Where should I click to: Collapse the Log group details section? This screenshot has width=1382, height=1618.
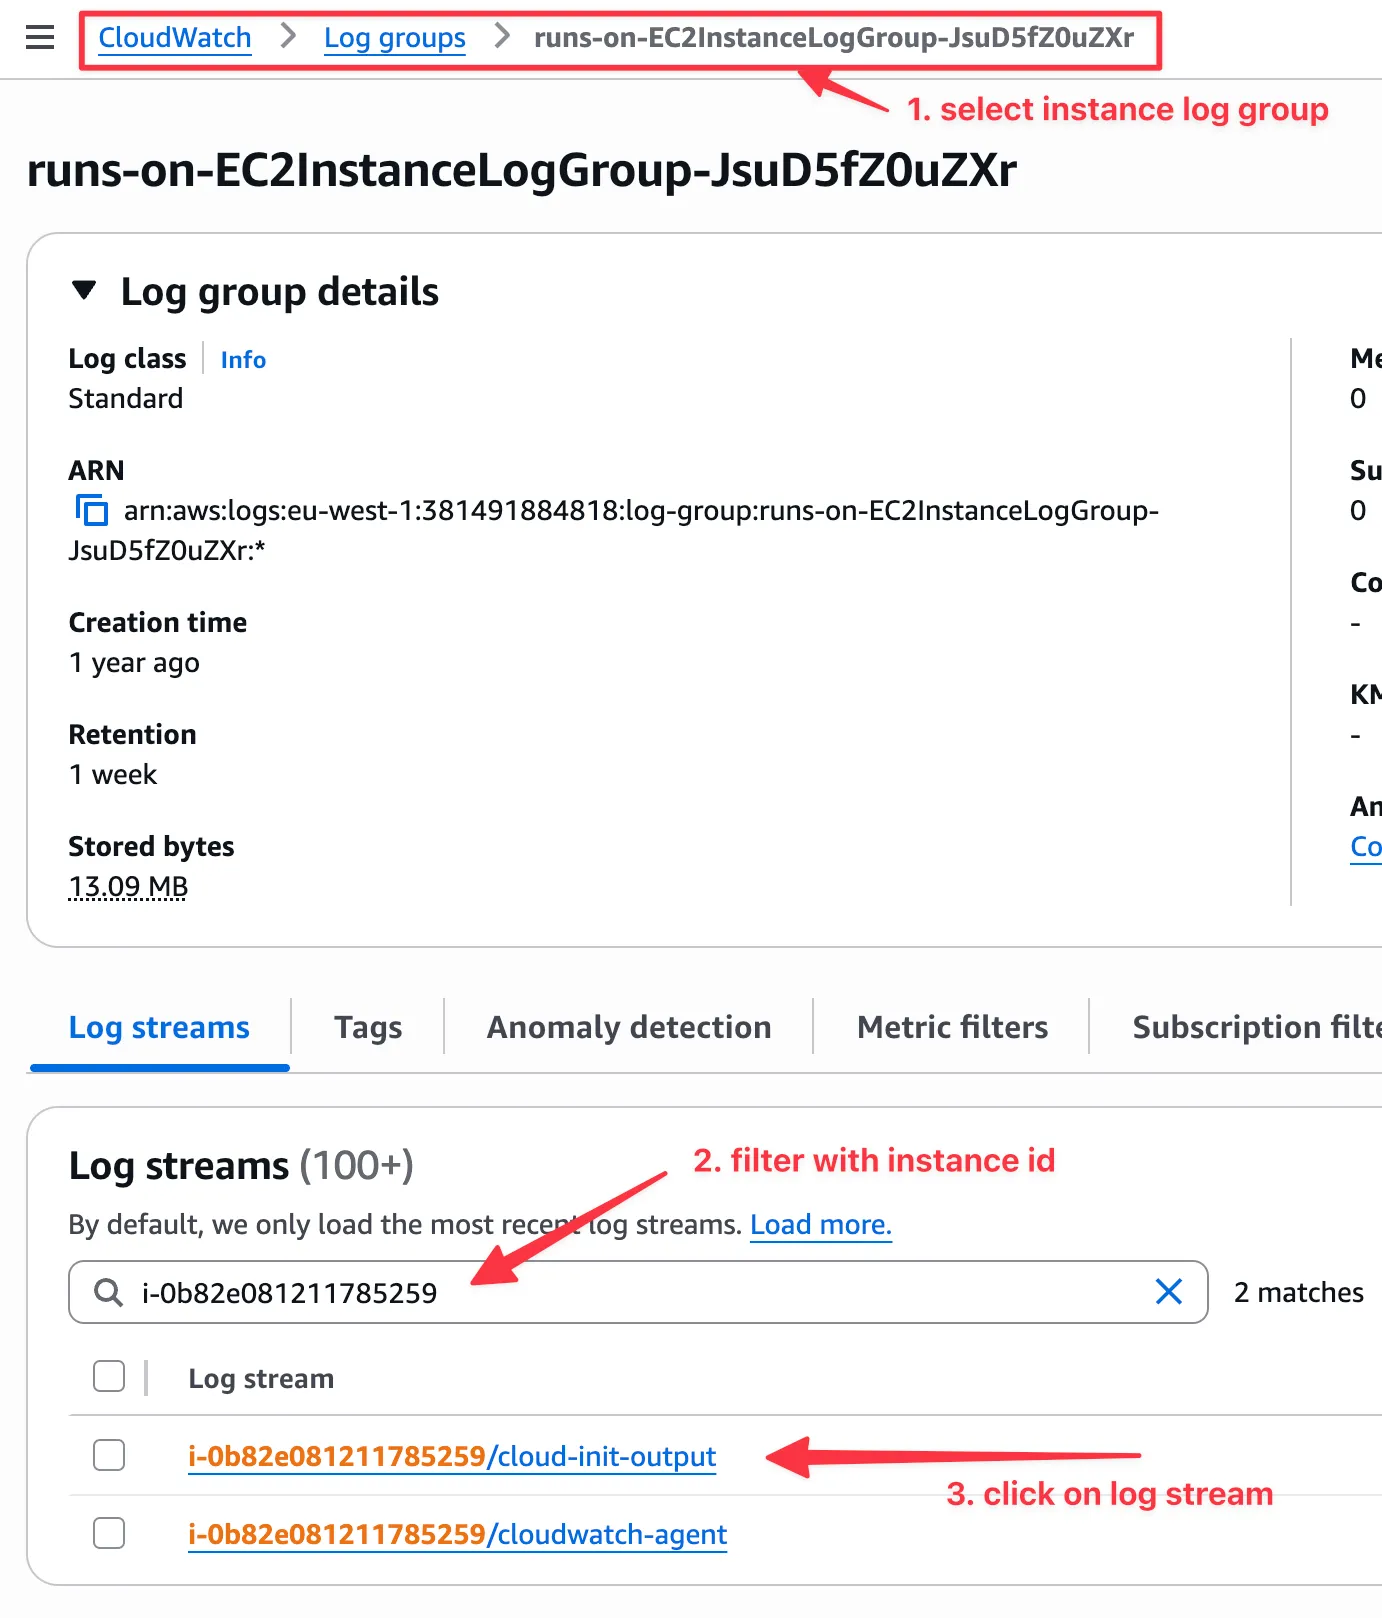[85, 291]
